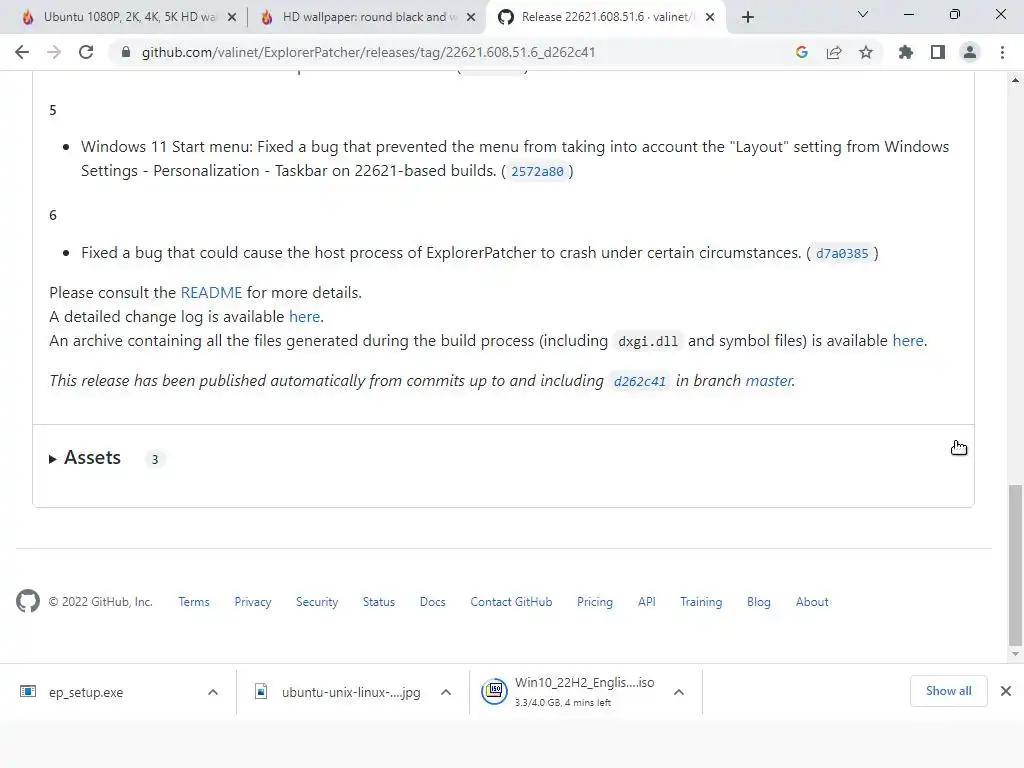Open the Blog footer link
Image resolution: width=1024 pixels, height=768 pixels.
(x=759, y=601)
